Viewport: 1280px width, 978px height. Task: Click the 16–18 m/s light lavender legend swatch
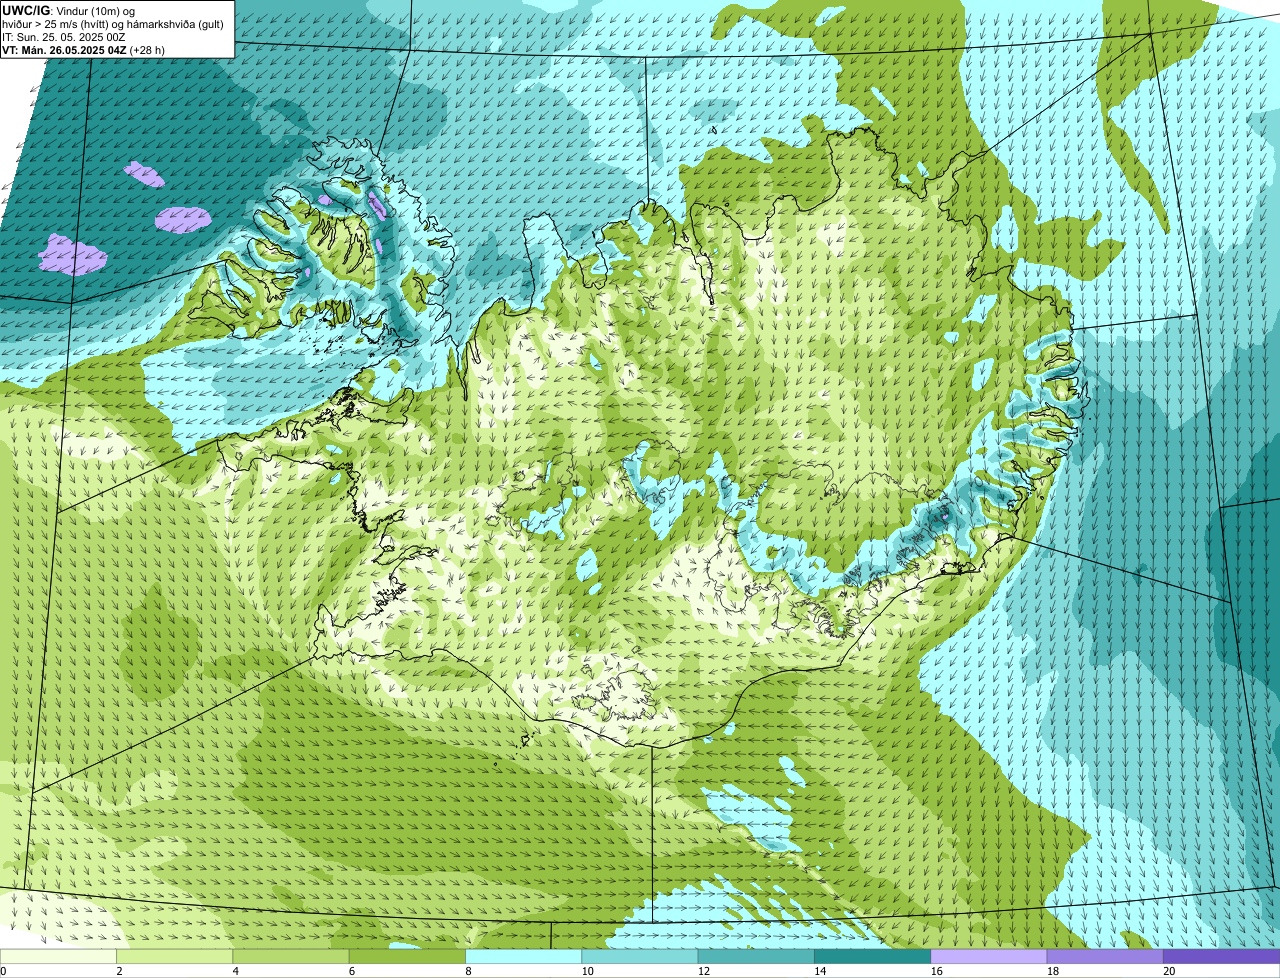989,957
